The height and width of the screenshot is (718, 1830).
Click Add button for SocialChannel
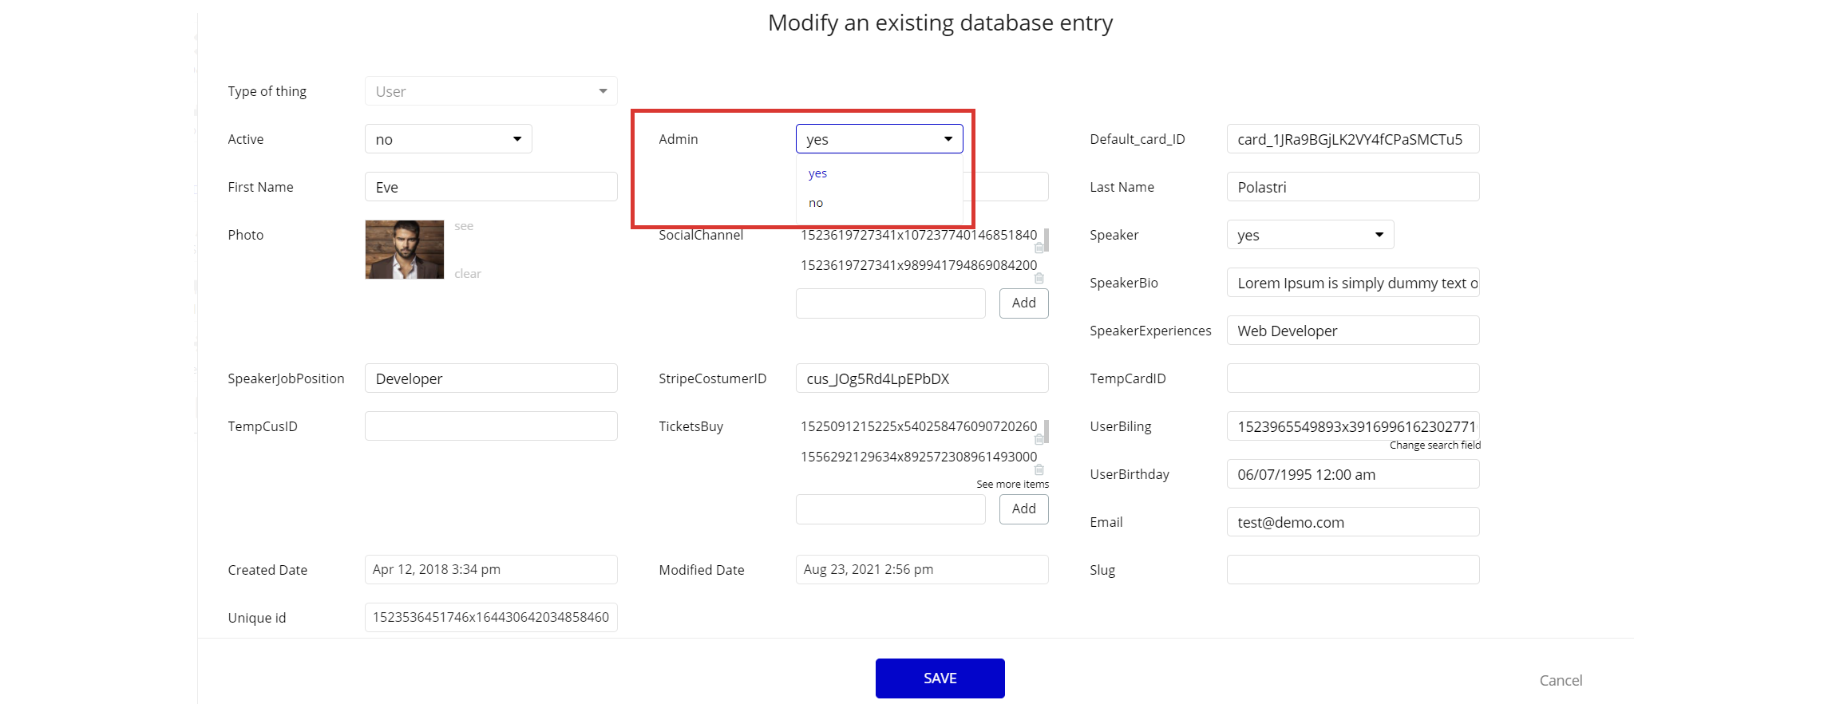1023,303
